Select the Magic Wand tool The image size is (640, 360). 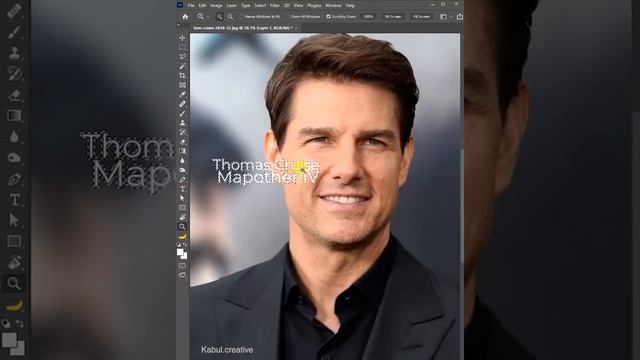click(x=182, y=66)
